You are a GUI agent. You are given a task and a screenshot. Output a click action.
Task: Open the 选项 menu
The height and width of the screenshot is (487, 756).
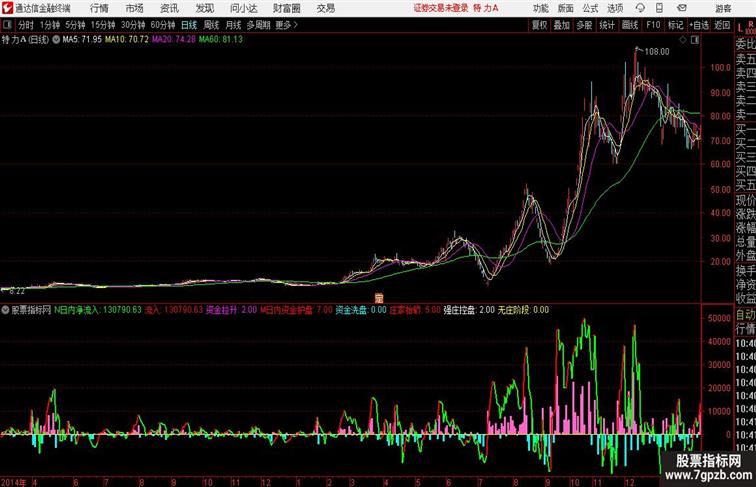615,8
